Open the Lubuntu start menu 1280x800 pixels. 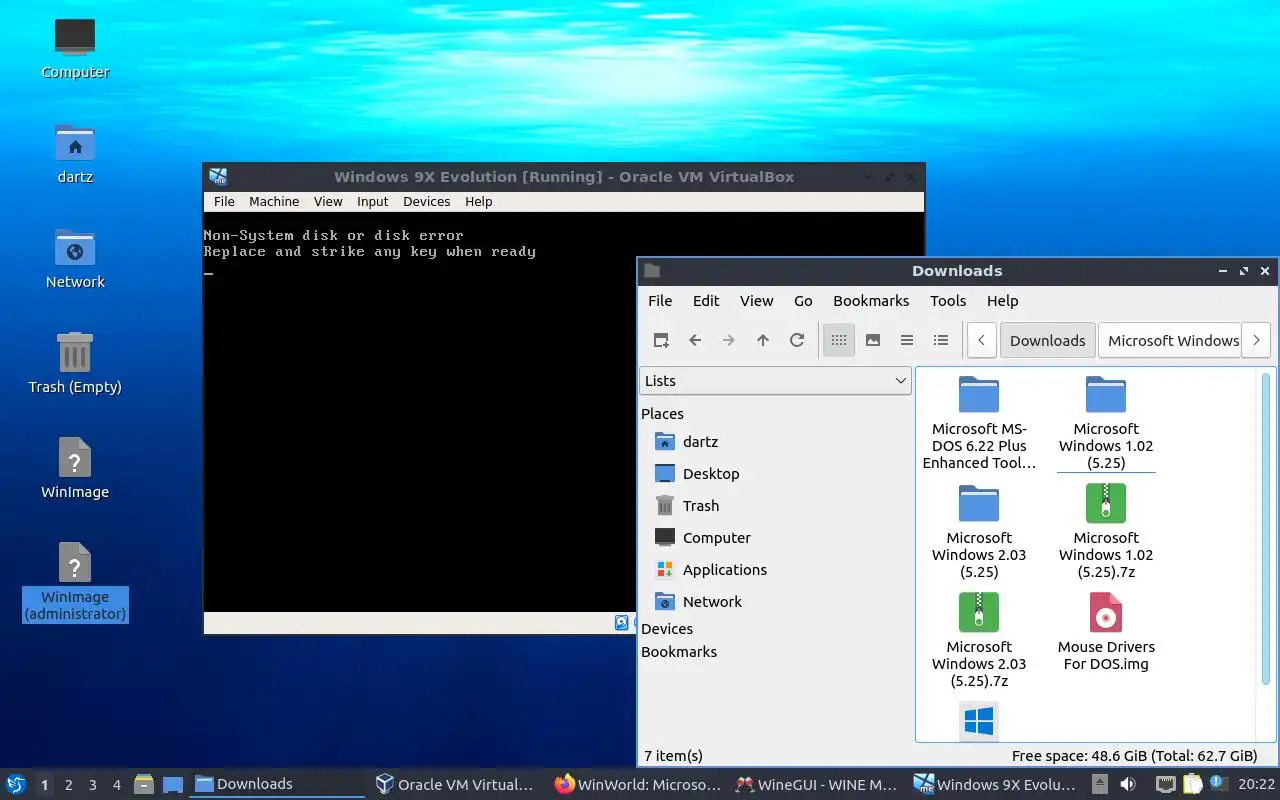coord(16,784)
